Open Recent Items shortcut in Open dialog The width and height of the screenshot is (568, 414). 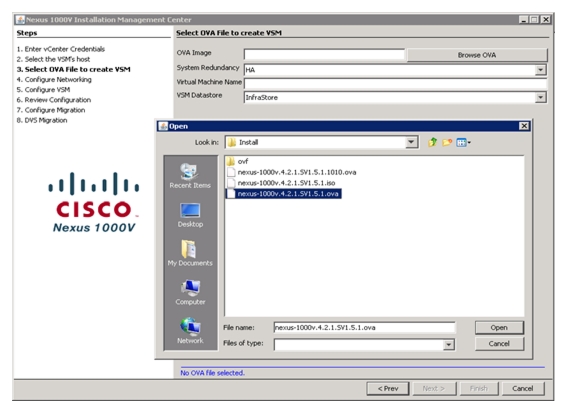coord(190,176)
